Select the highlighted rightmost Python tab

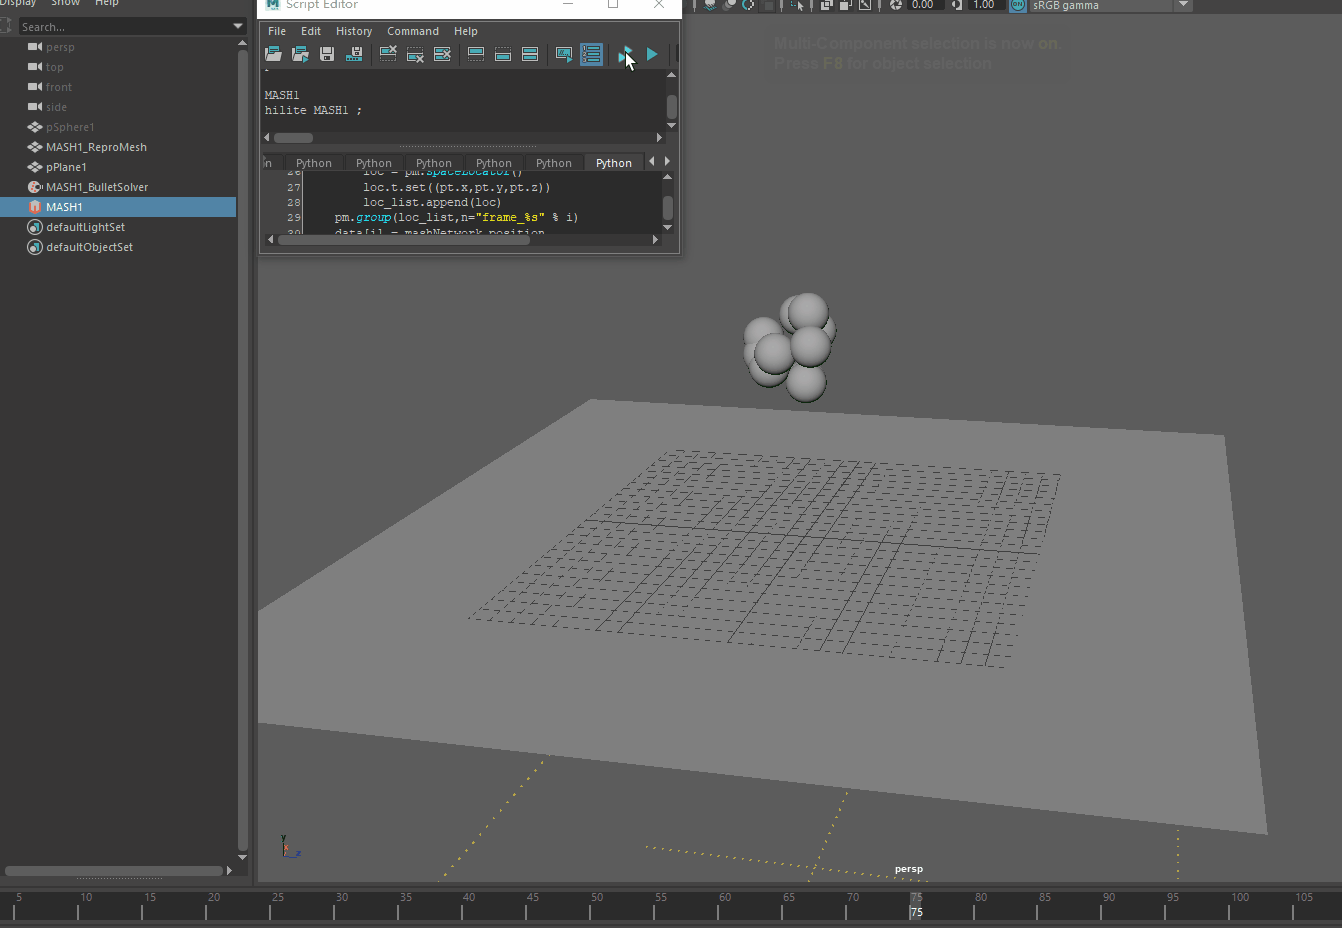point(614,163)
